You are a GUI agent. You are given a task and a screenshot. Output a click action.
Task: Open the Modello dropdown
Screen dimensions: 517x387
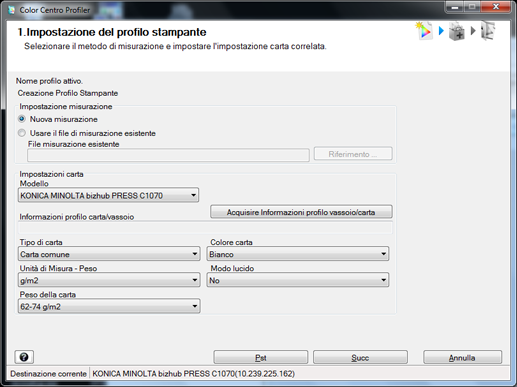[108, 195]
